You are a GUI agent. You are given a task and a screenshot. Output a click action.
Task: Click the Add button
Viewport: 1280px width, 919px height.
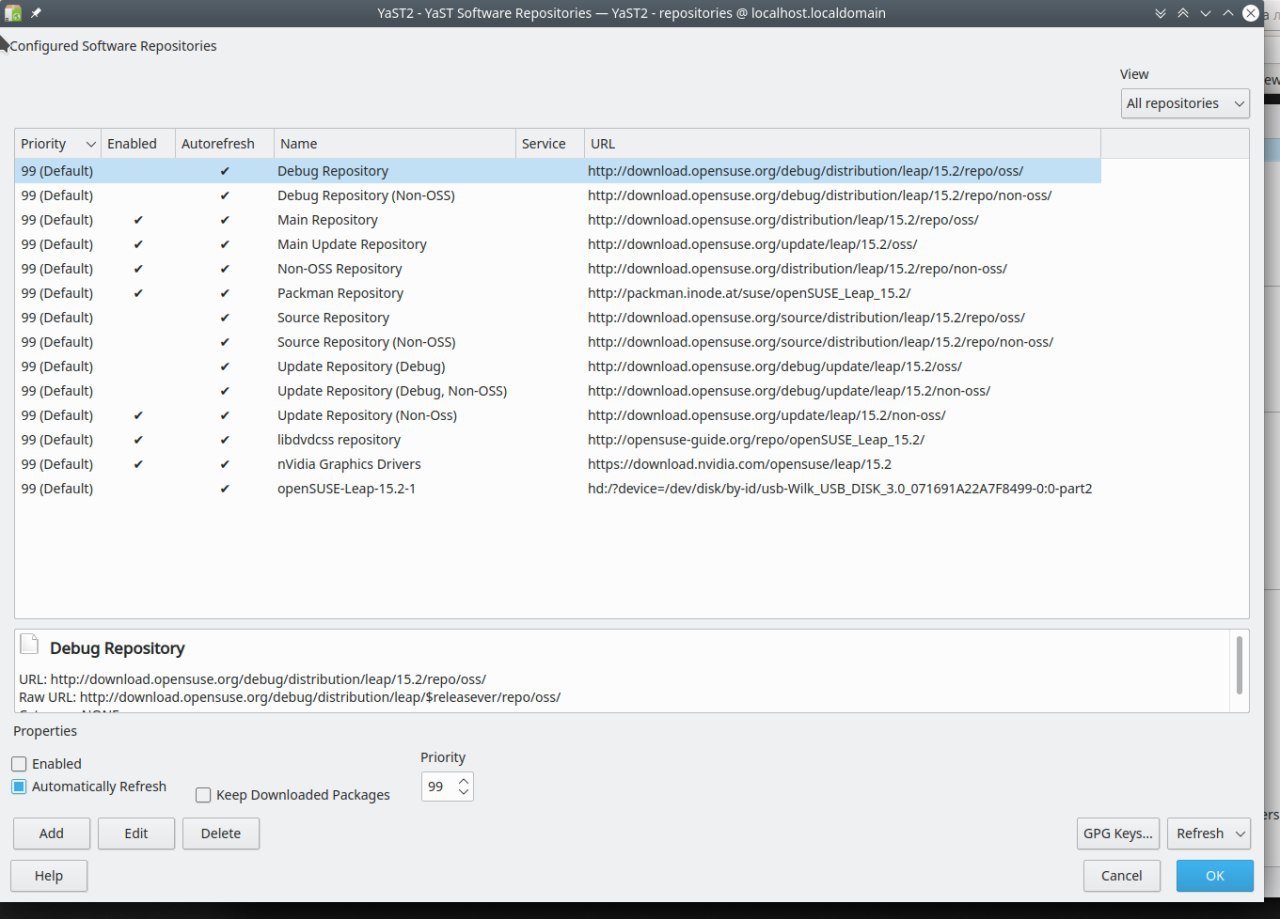(x=51, y=833)
